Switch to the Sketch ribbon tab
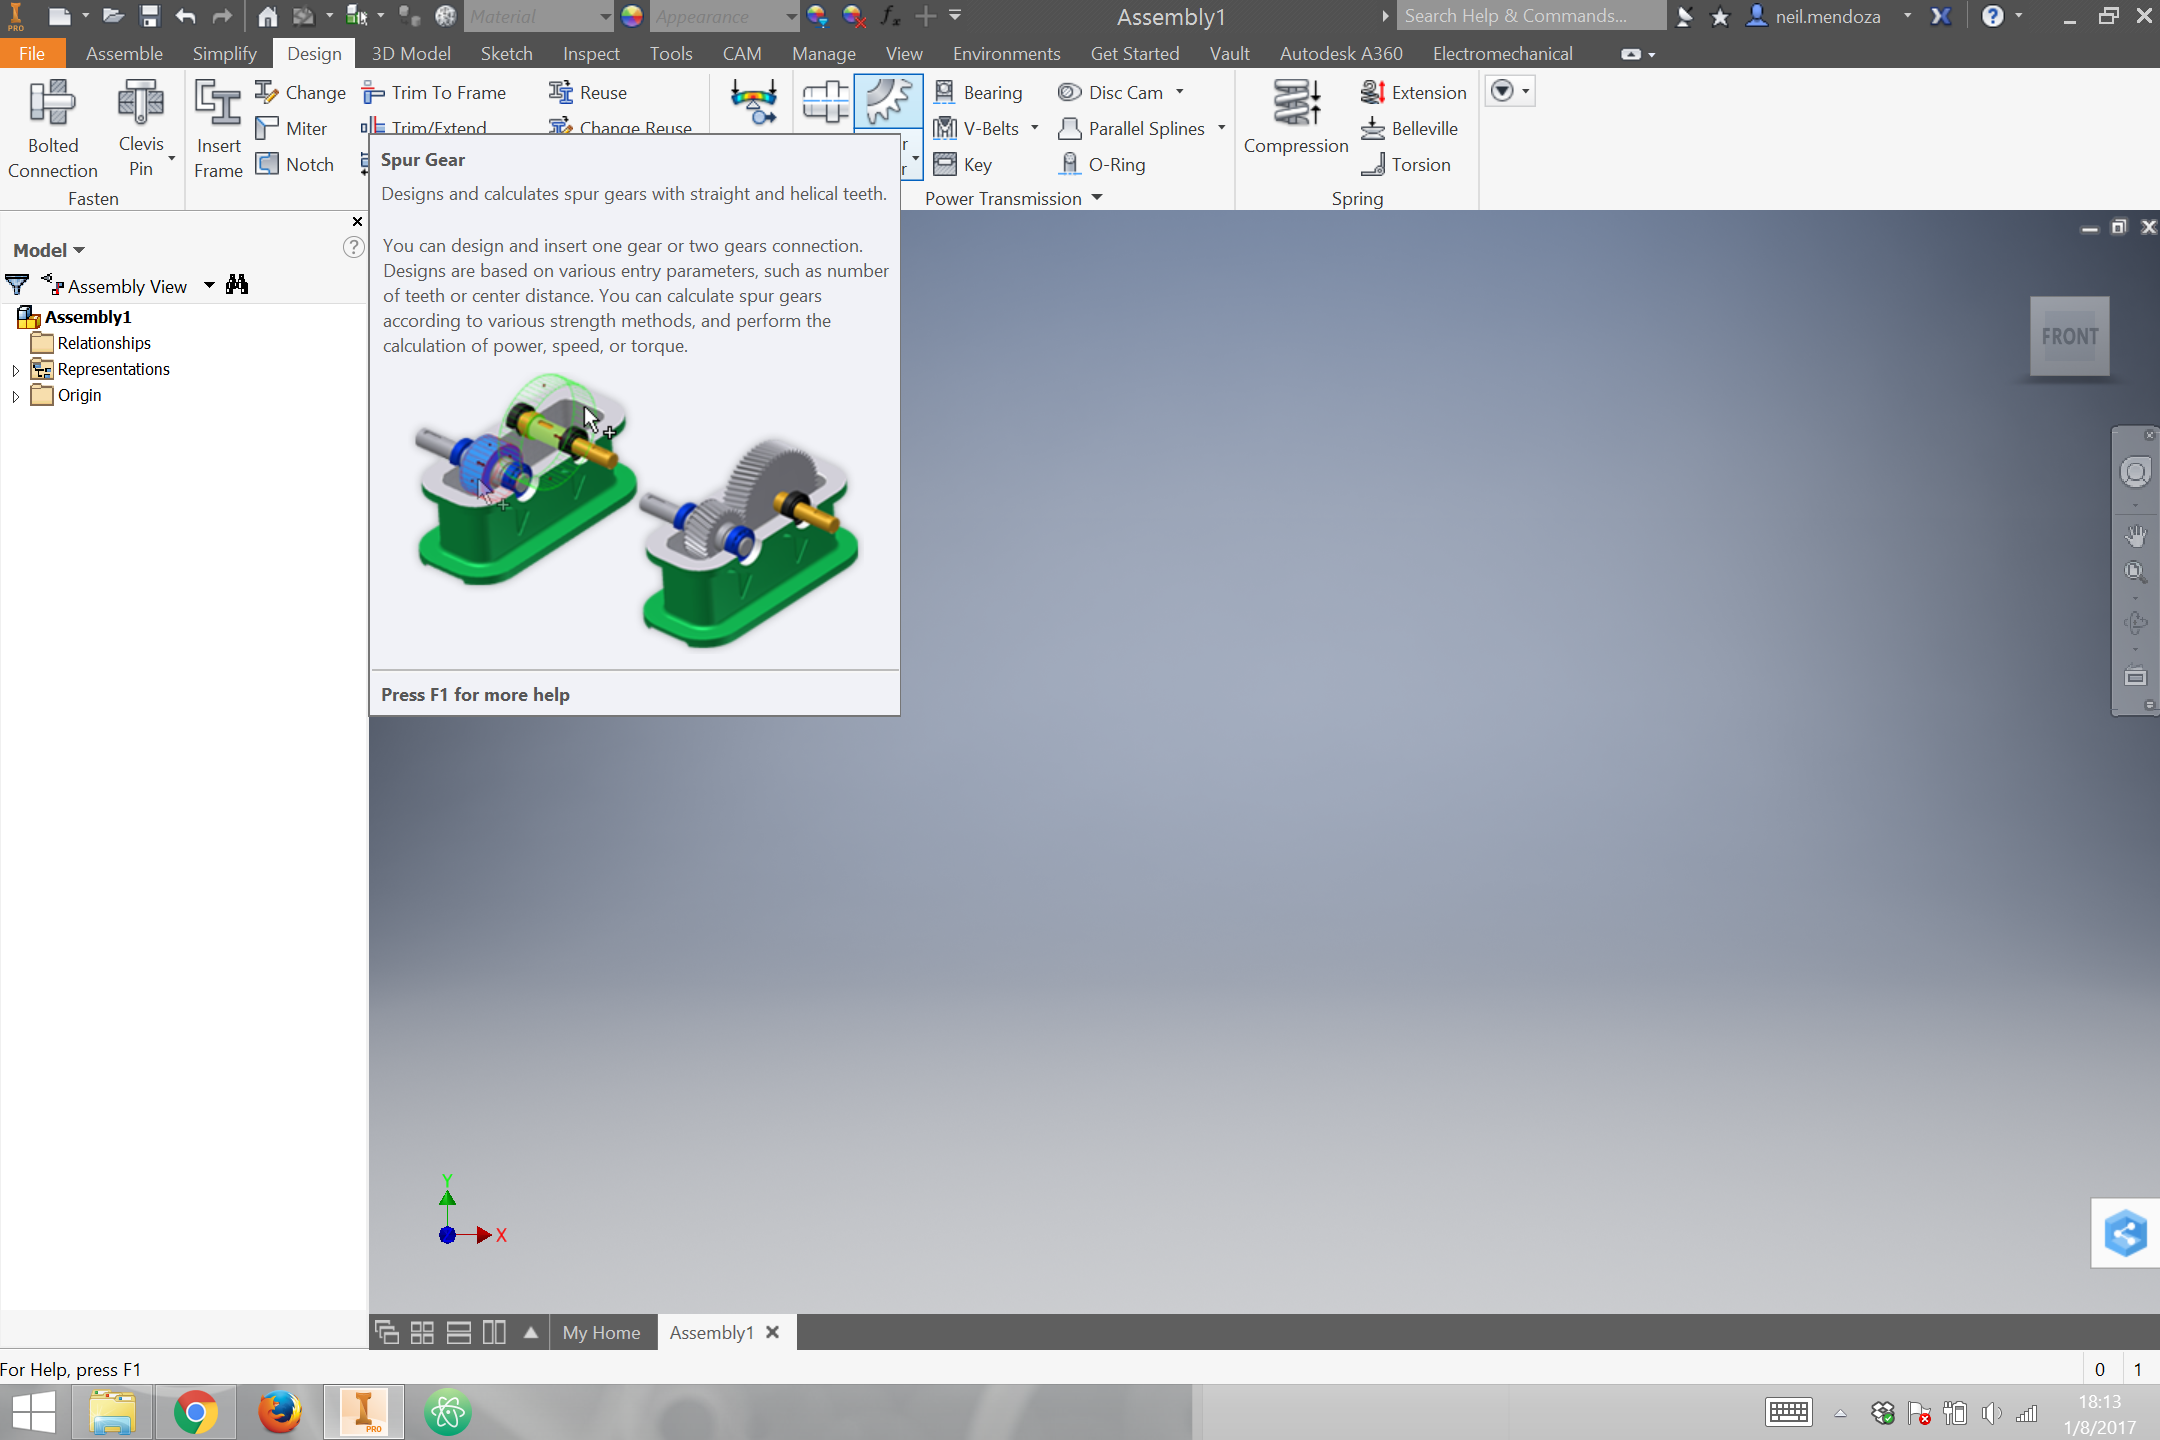The width and height of the screenshot is (2160, 1440). (x=506, y=53)
